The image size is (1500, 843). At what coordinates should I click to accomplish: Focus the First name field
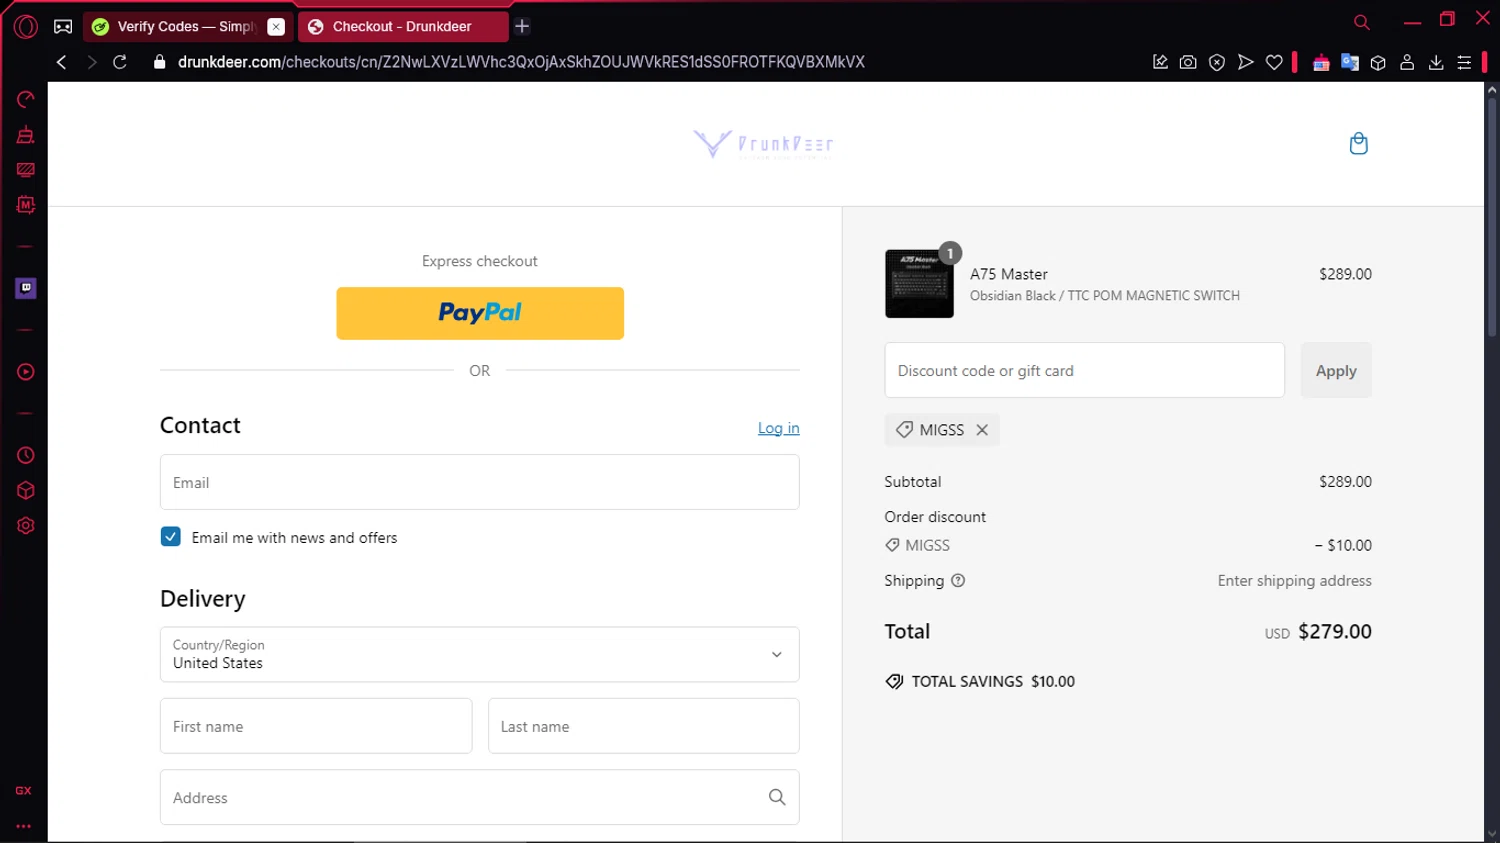coord(316,726)
